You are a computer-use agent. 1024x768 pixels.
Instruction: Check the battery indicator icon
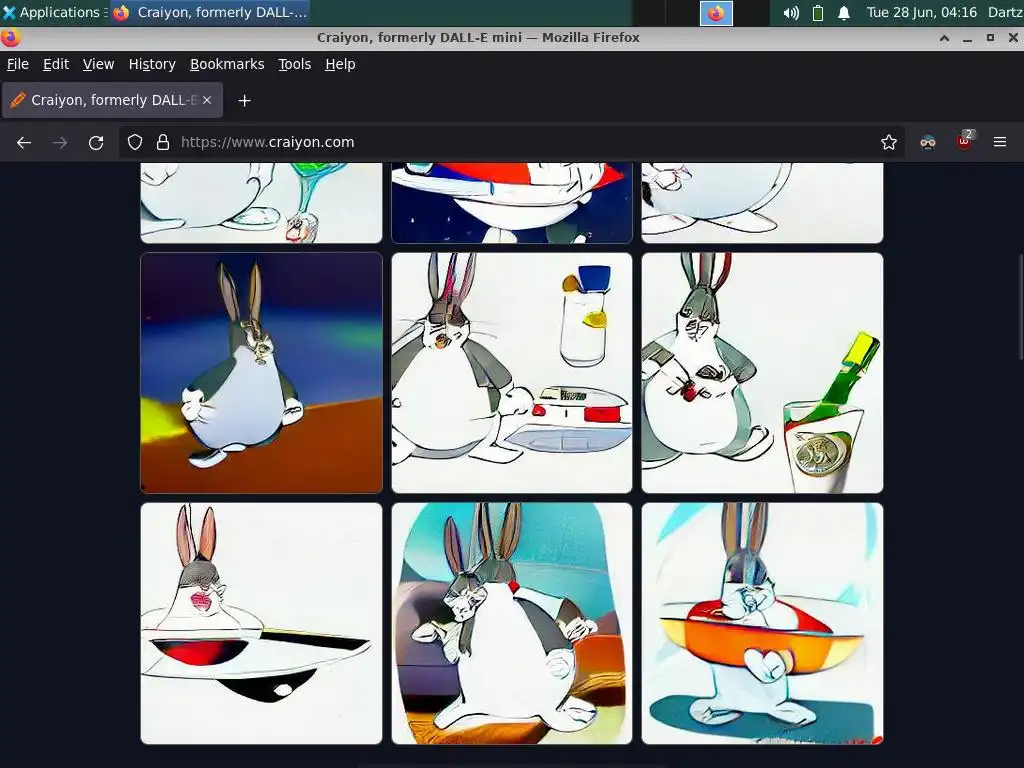[x=818, y=13]
